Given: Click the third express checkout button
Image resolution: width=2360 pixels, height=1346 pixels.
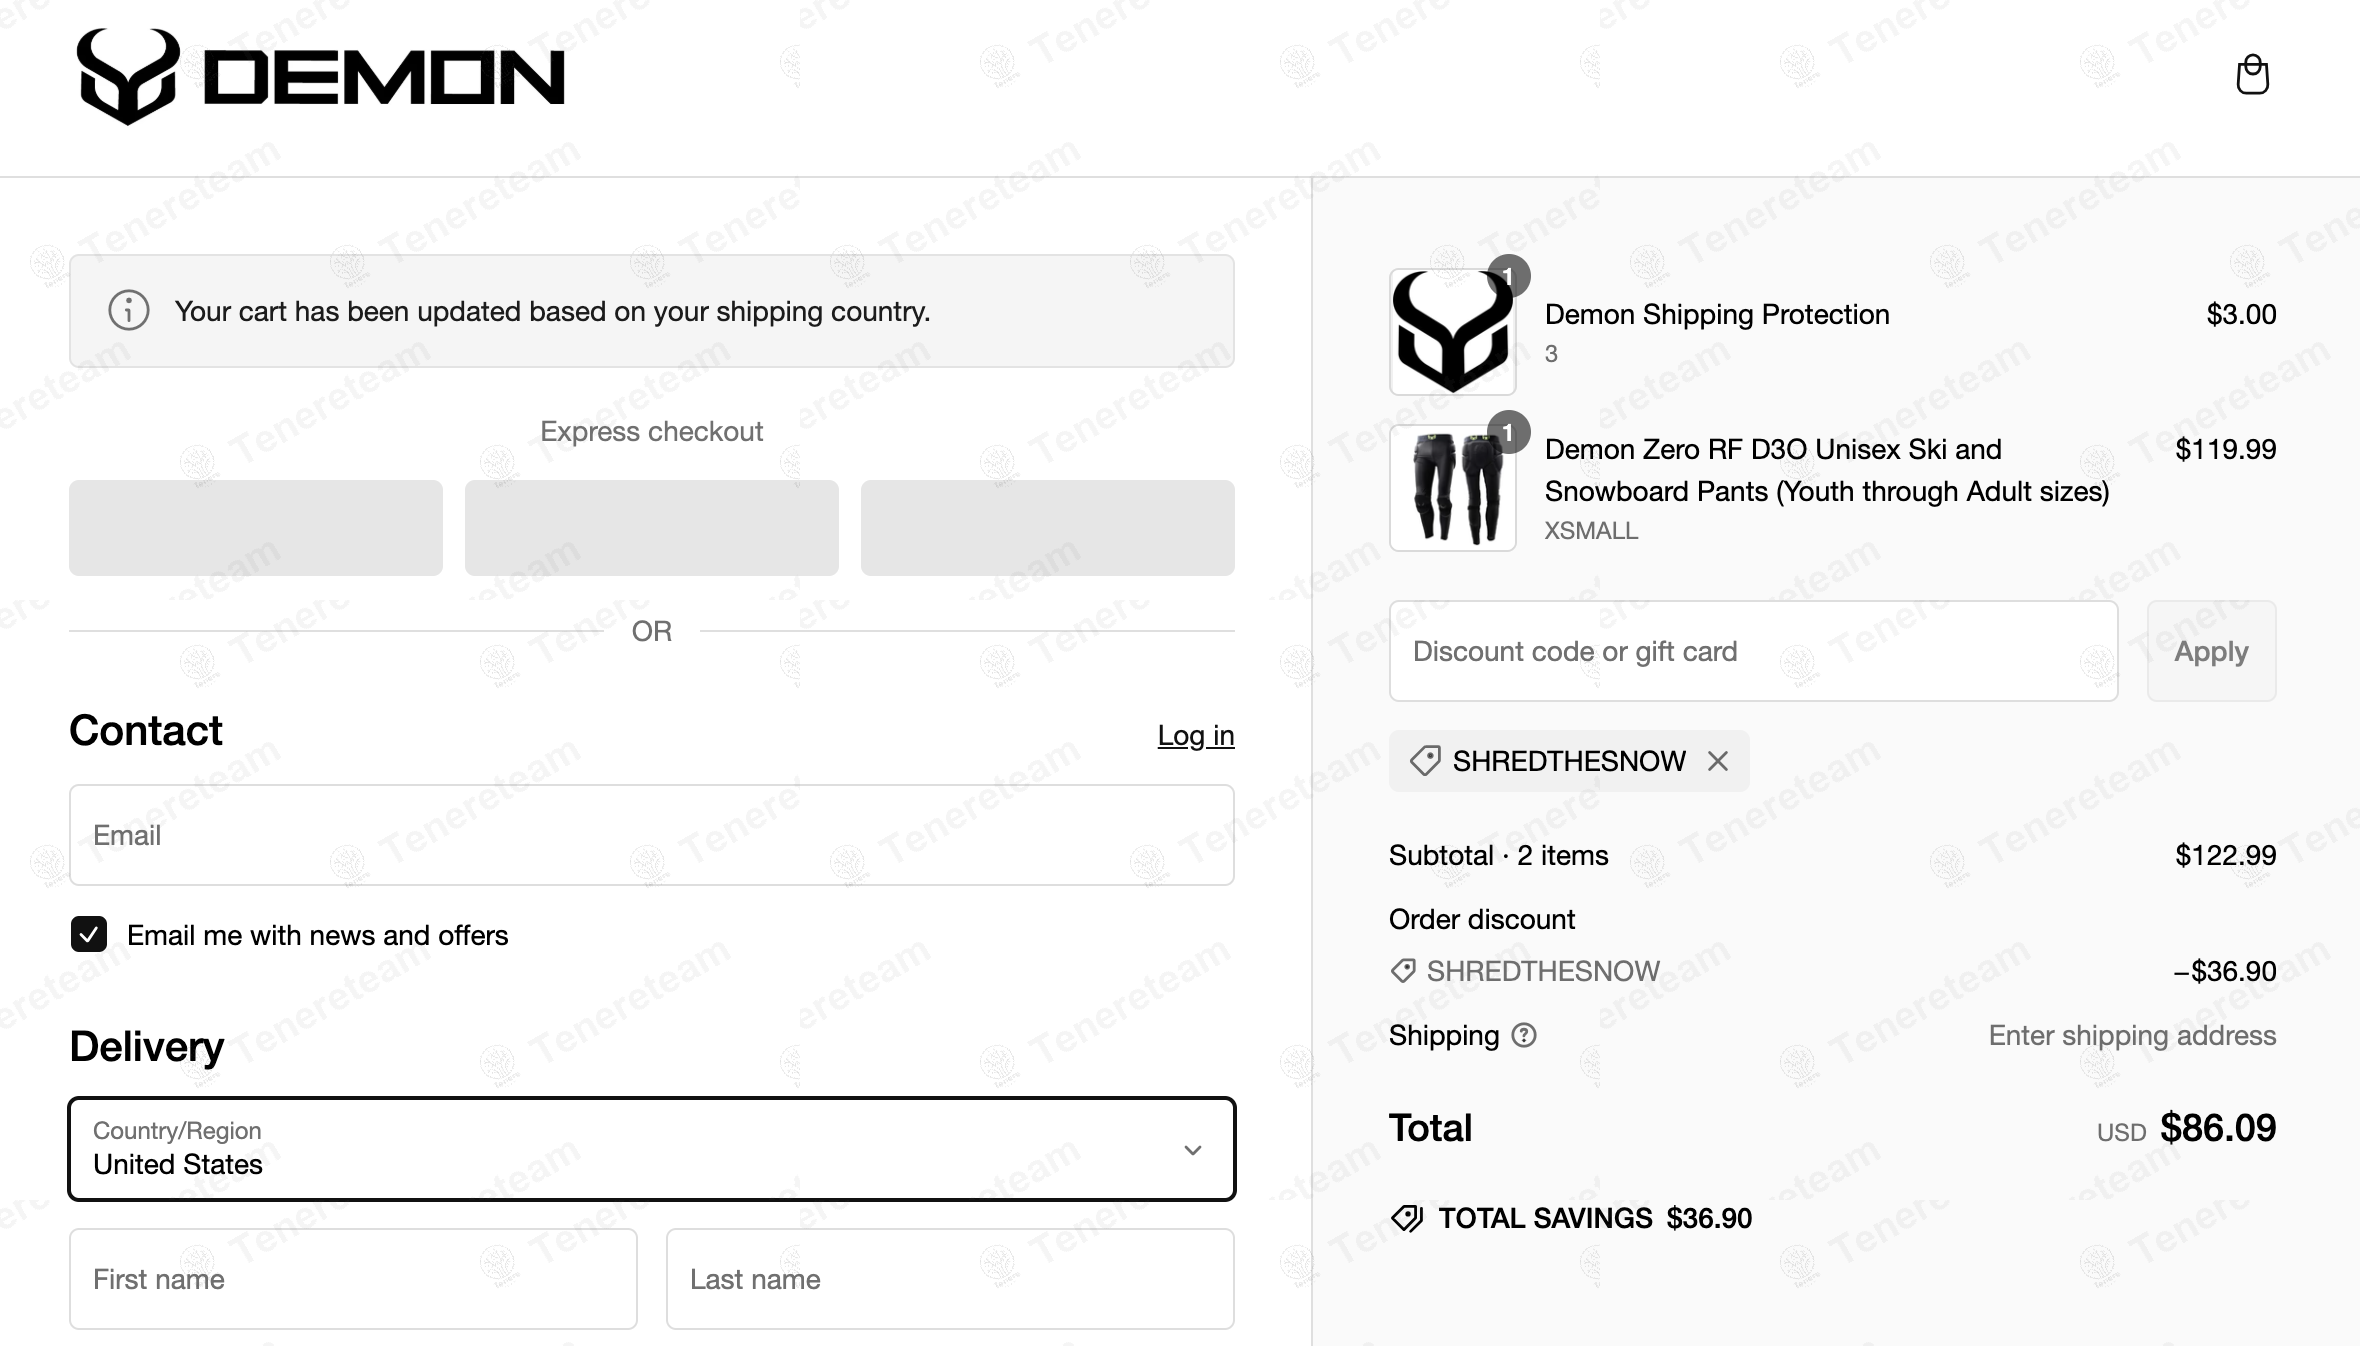Looking at the screenshot, I should (x=1047, y=528).
